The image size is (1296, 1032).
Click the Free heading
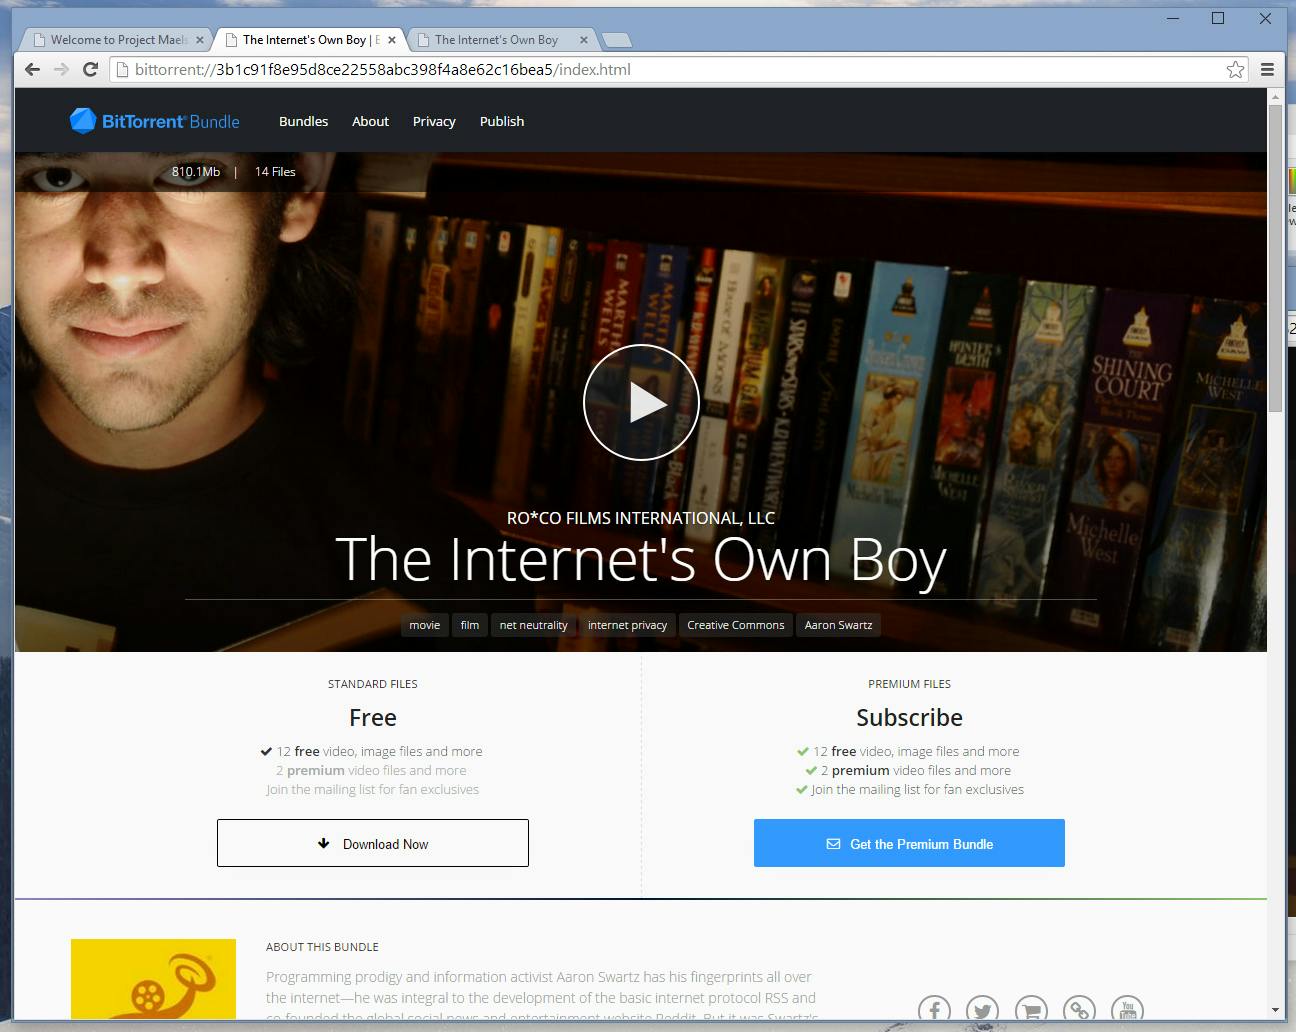(x=373, y=717)
